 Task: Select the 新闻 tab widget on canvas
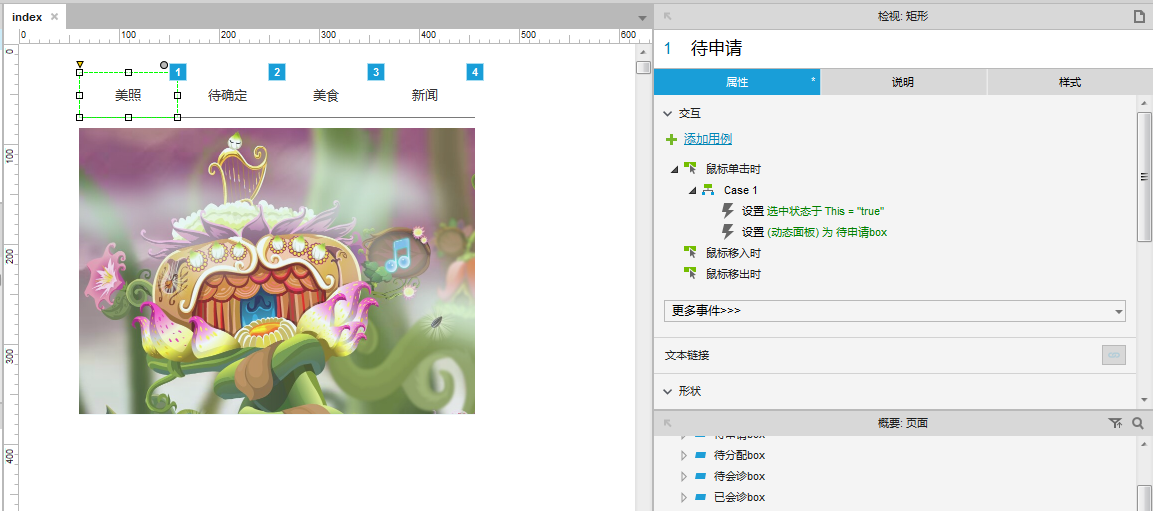425,95
